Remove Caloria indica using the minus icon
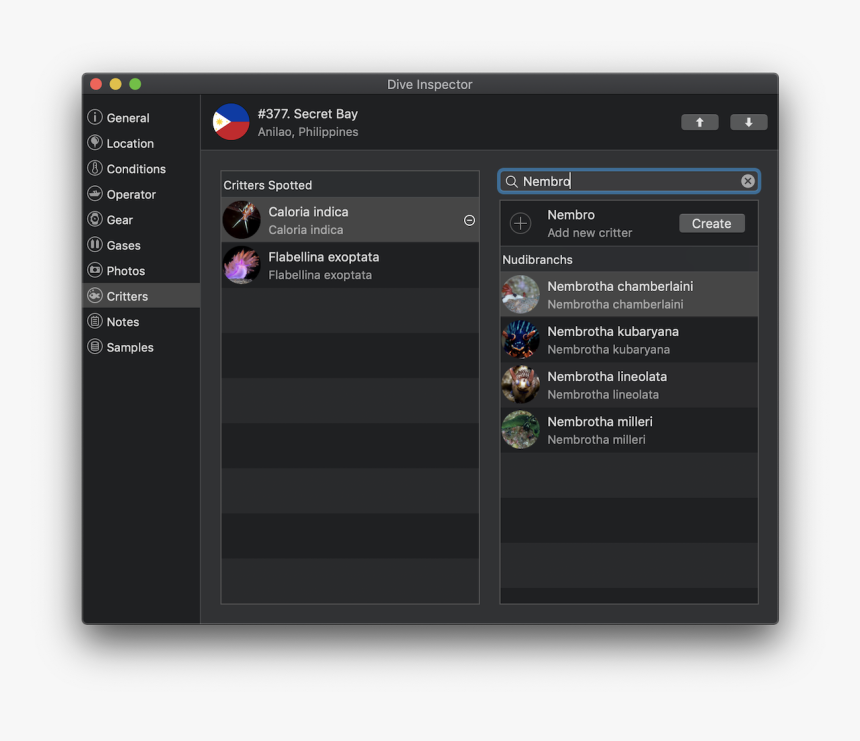Viewport: 860px width, 741px height. 469,221
